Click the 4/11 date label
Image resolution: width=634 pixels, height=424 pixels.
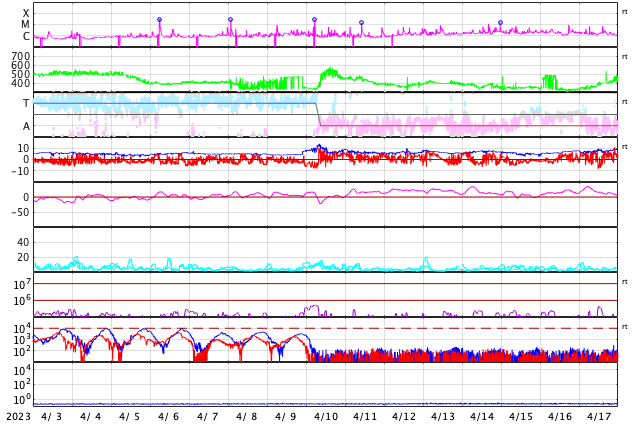click(x=365, y=417)
